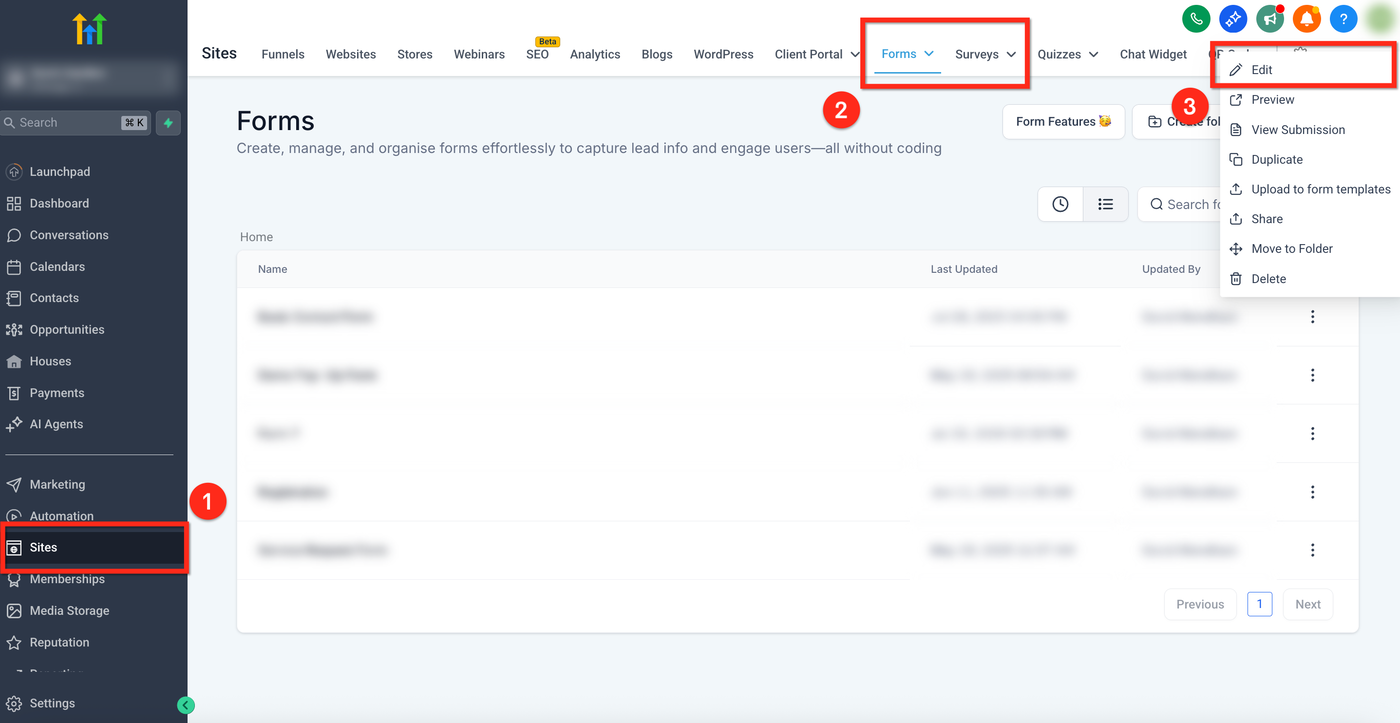Viewport: 1400px width, 723px height.
Task: Open the blue help question mark
Action: coord(1343,18)
